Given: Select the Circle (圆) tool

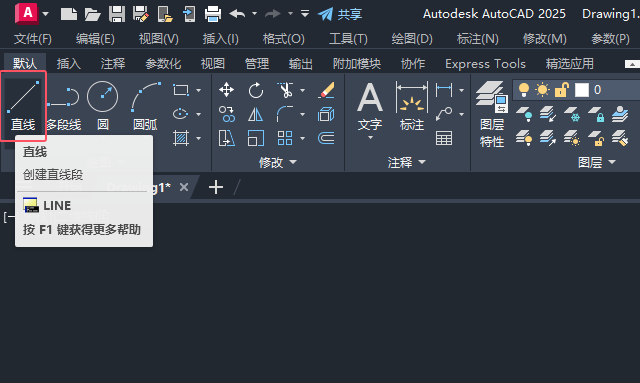Looking at the screenshot, I should coord(102,105).
